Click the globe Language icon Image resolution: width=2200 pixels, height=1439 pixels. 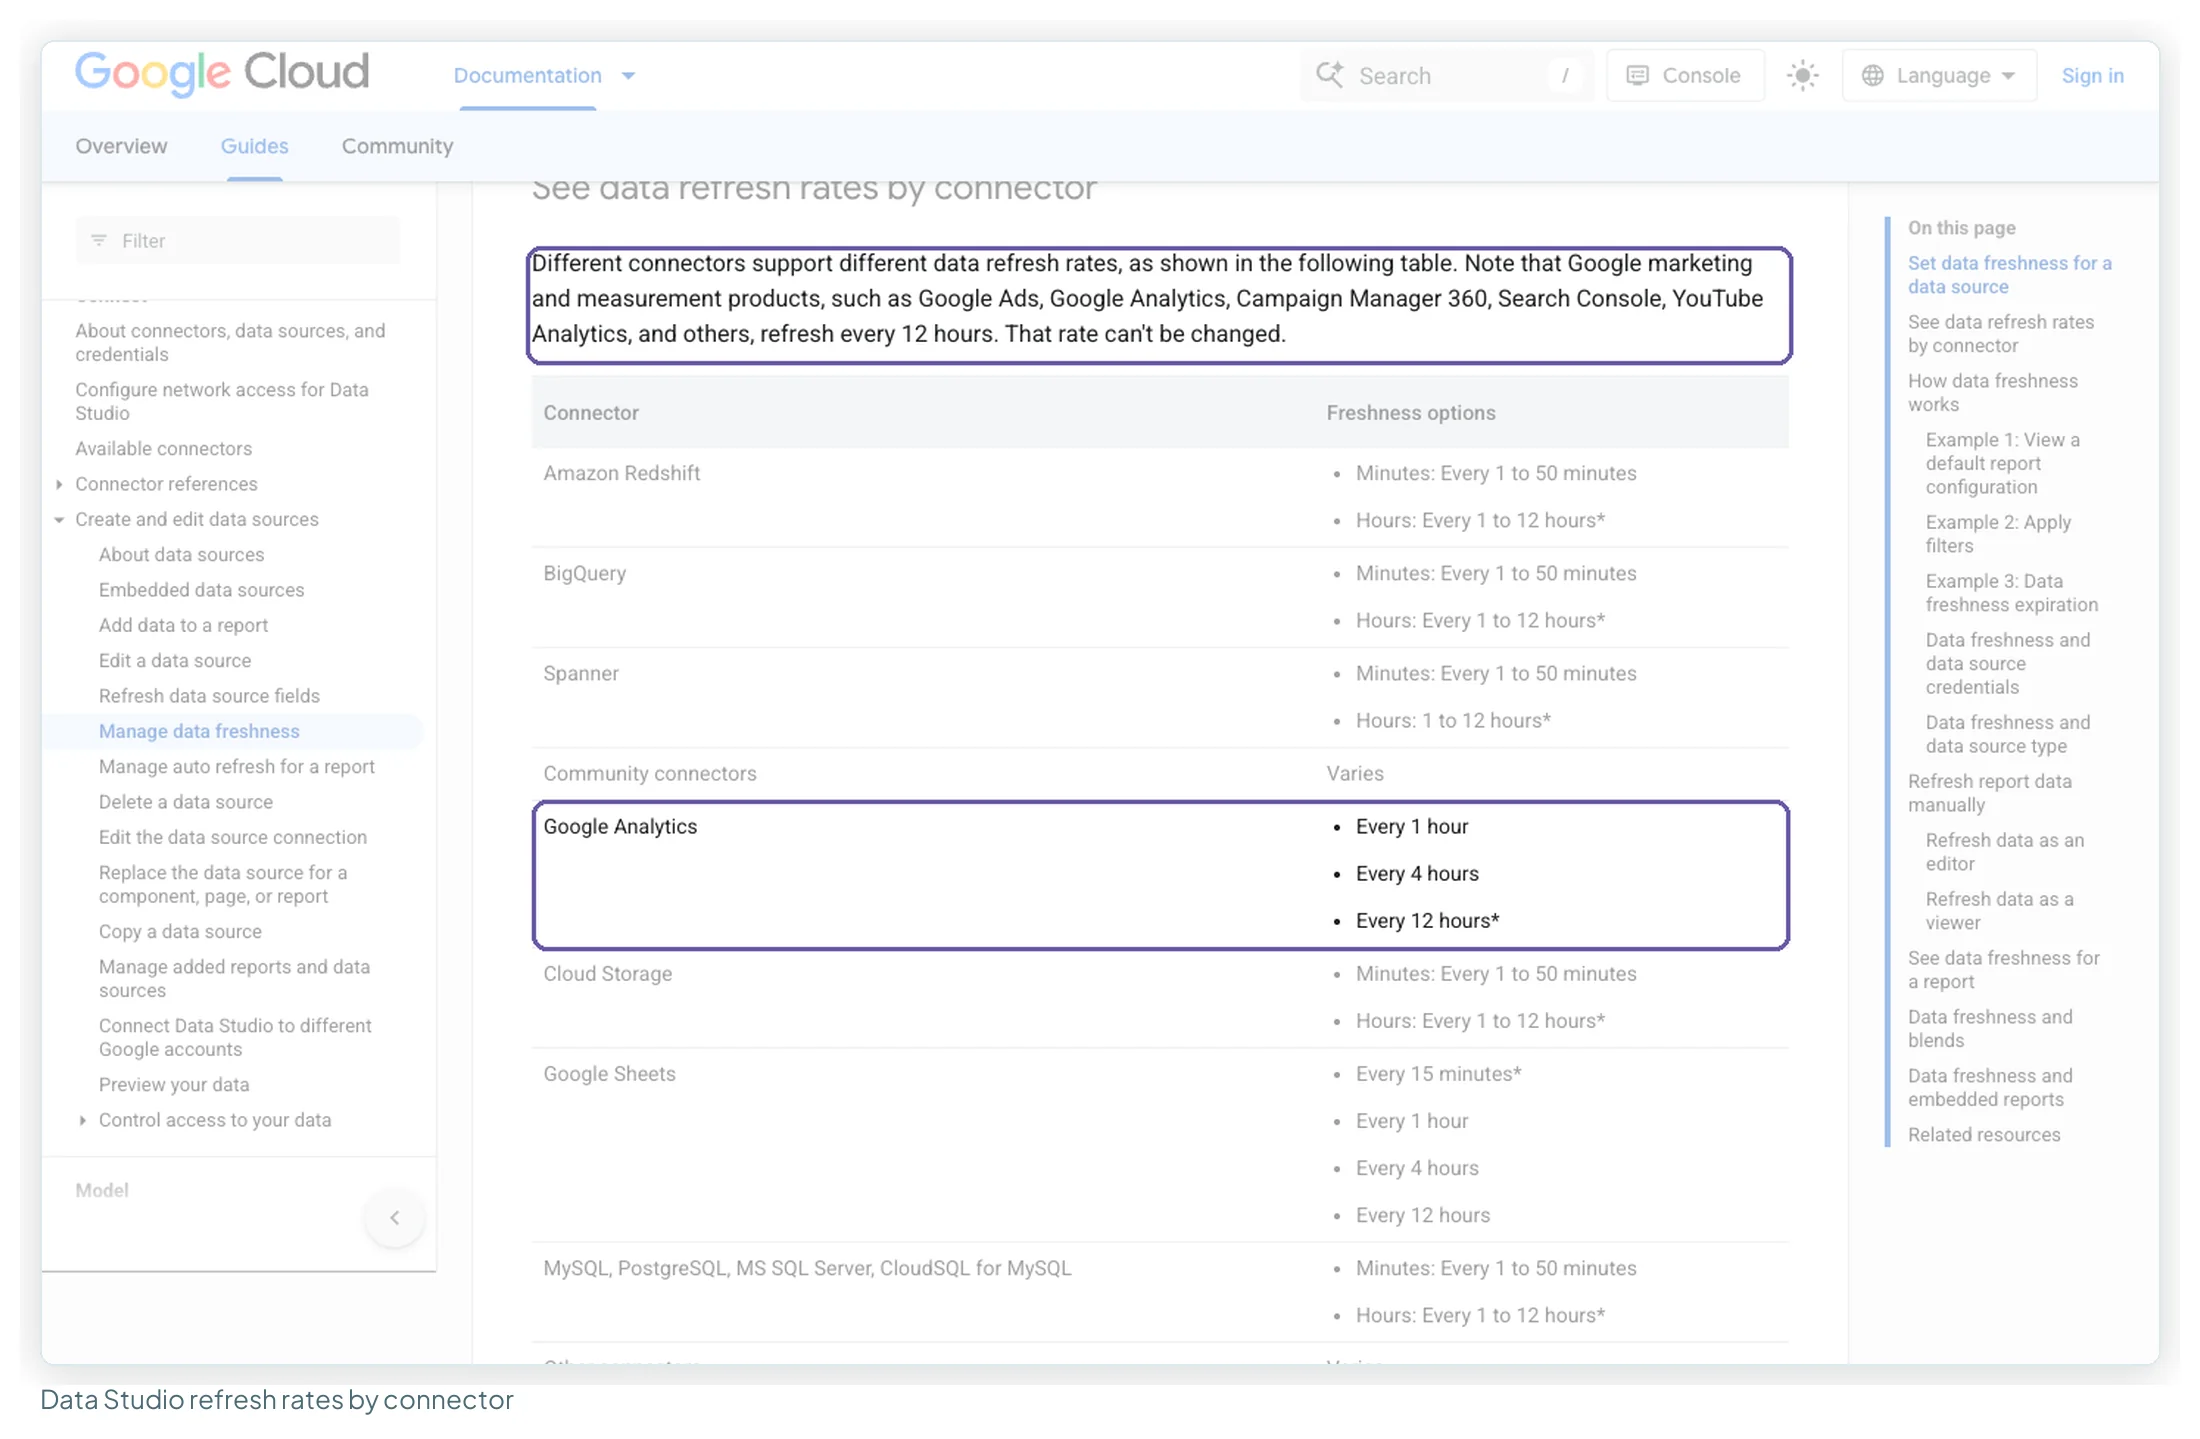pyautogui.click(x=1872, y=75)
